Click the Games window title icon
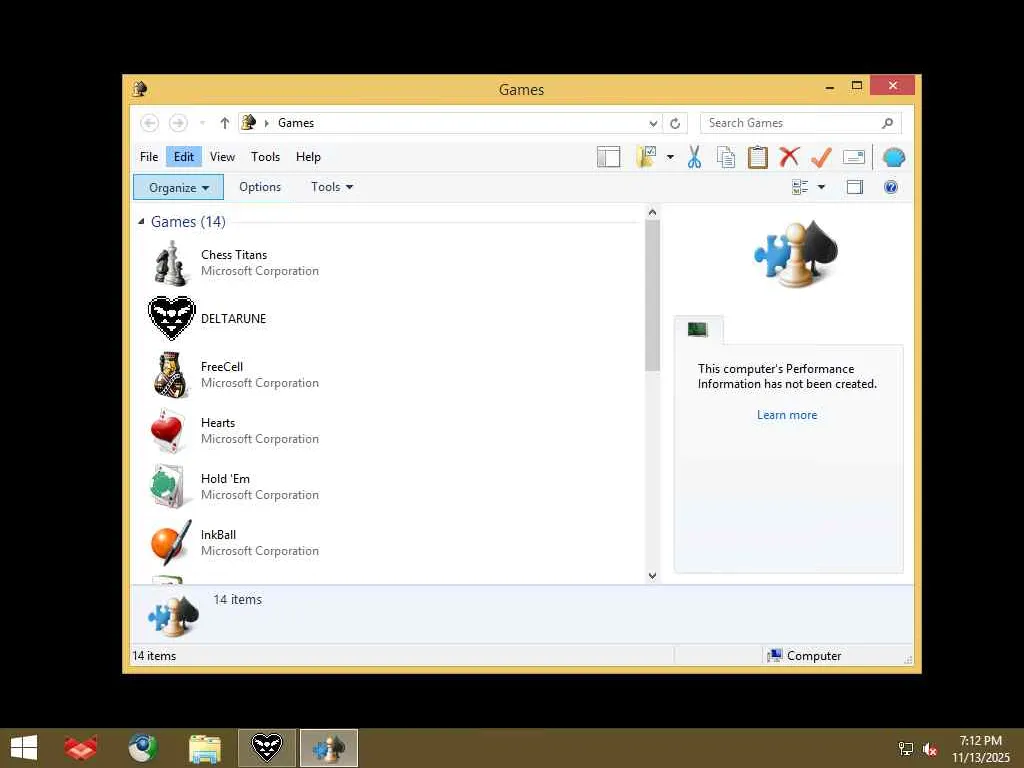This screenshot has width=1024, height=768. point(139,89)
